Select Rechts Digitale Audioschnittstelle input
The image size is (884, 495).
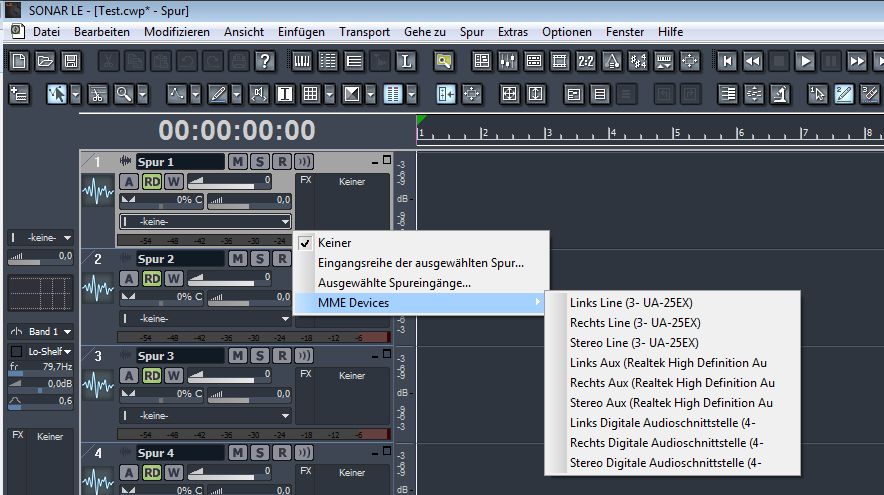point(672,443)
